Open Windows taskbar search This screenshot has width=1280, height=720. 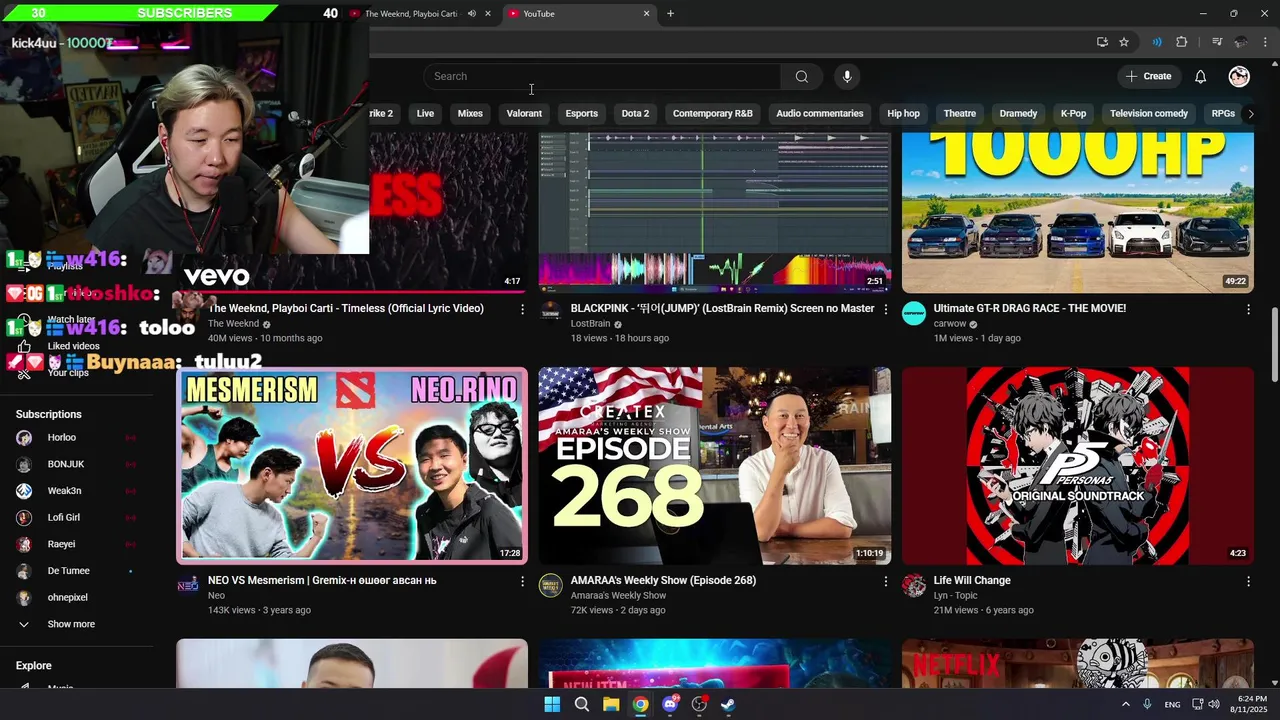point(581,704)
